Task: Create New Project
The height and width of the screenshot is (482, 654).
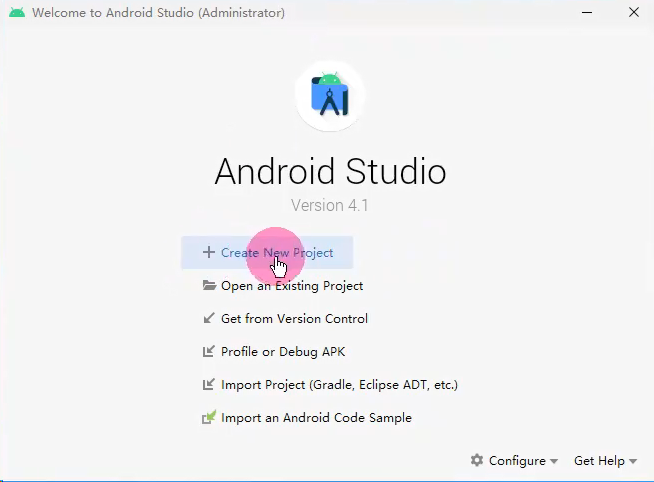Action: point(267,253)
